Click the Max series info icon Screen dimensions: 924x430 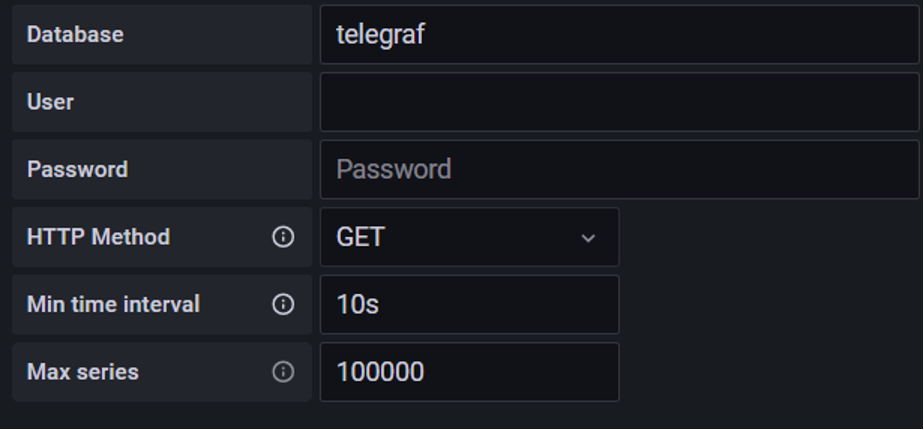(x=283, y=372)
